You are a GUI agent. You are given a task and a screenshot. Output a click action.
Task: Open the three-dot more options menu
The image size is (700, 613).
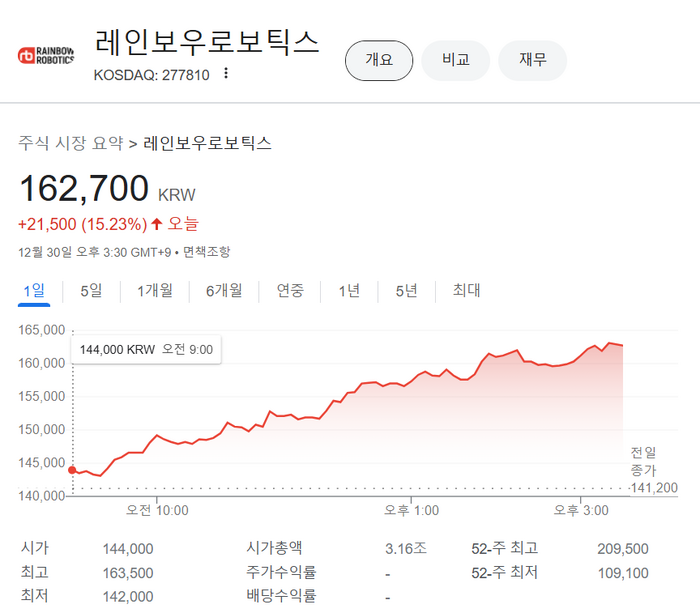pyautogui.click(x=226, y=73)
